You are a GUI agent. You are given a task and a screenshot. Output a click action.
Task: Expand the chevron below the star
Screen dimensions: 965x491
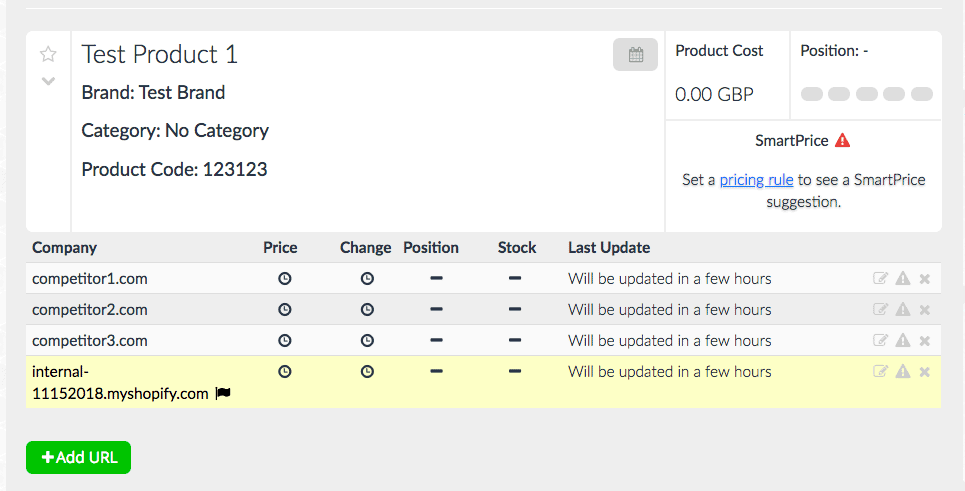tap(48, 81)
